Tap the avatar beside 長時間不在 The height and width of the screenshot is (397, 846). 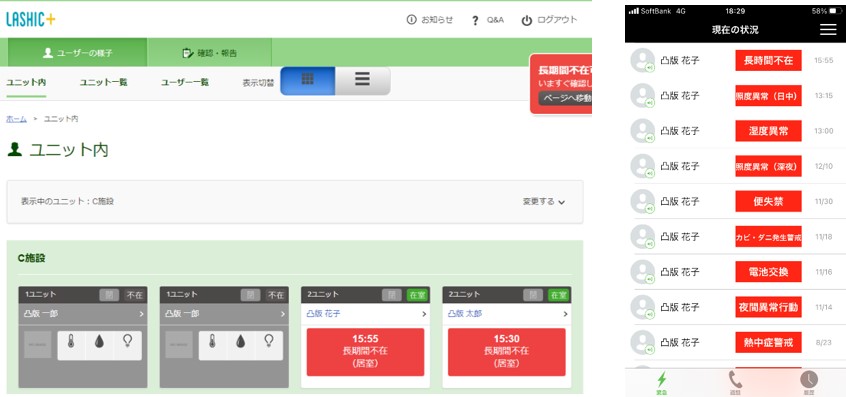pos(643,60)
